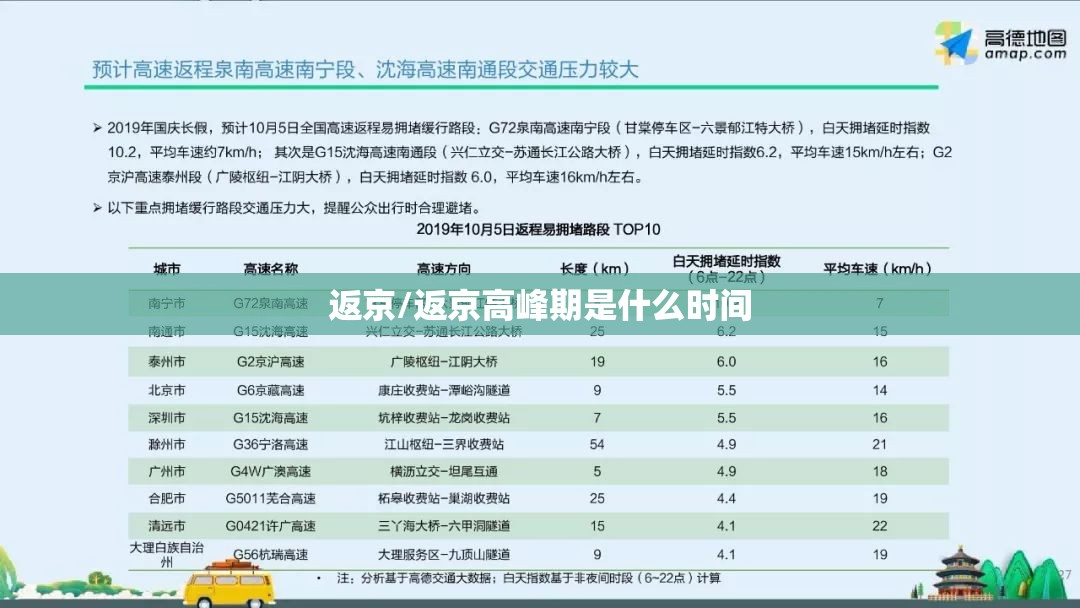Click the 高速方向 column header

point(444,269)
